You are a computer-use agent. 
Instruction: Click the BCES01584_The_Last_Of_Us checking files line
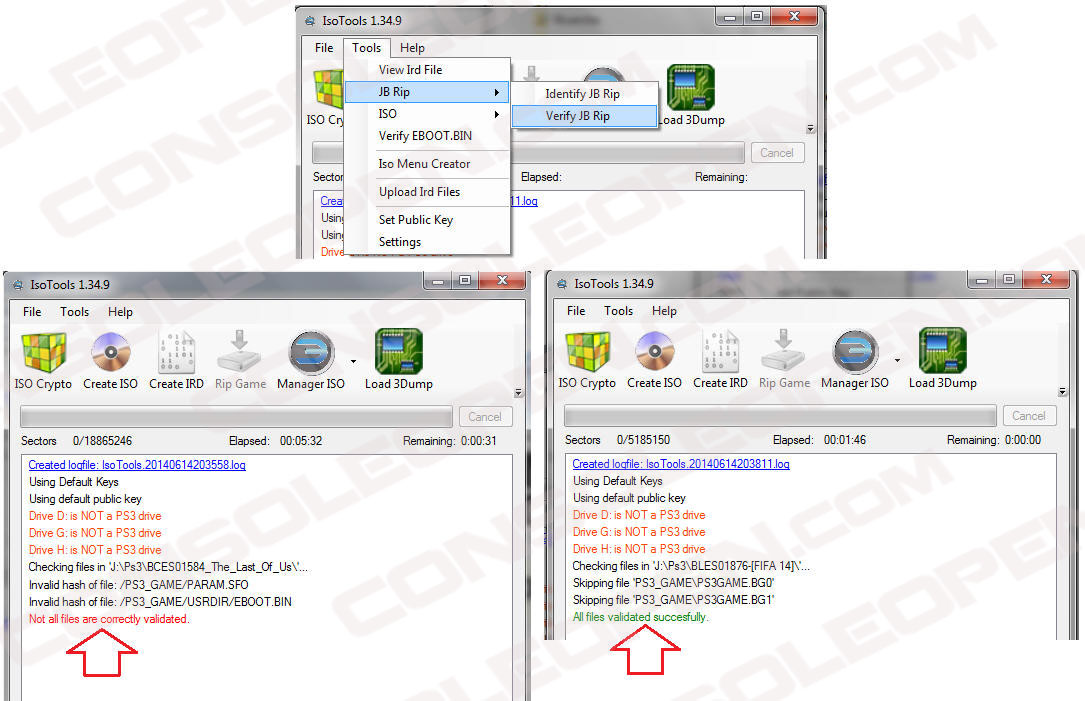coord(168,567)
